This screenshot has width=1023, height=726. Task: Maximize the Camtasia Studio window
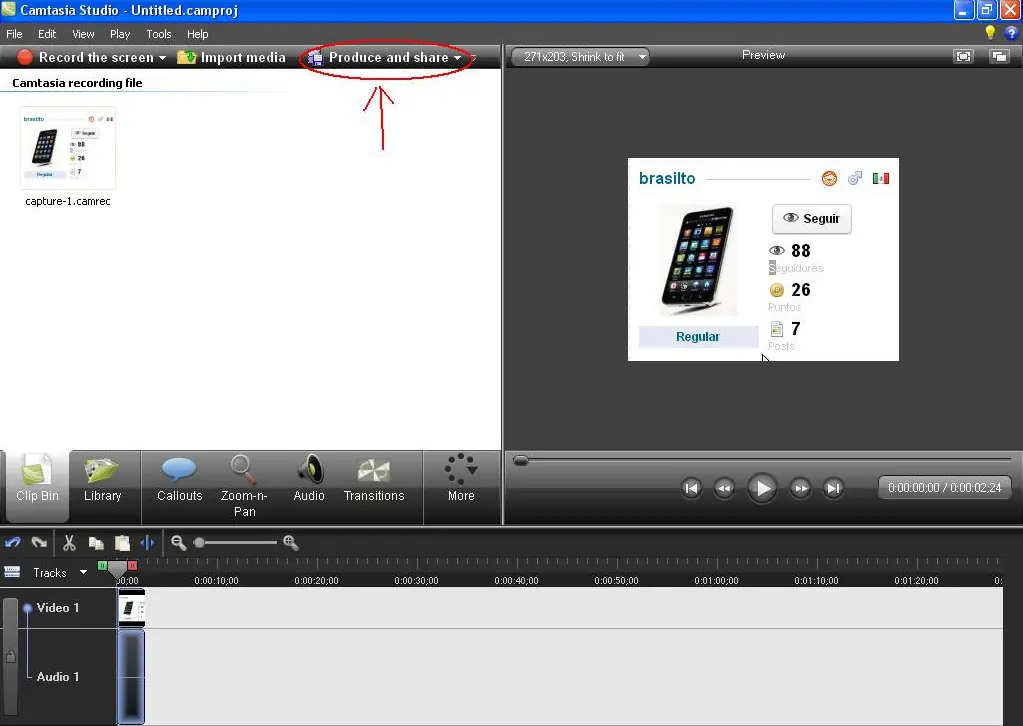pos(986,10)
